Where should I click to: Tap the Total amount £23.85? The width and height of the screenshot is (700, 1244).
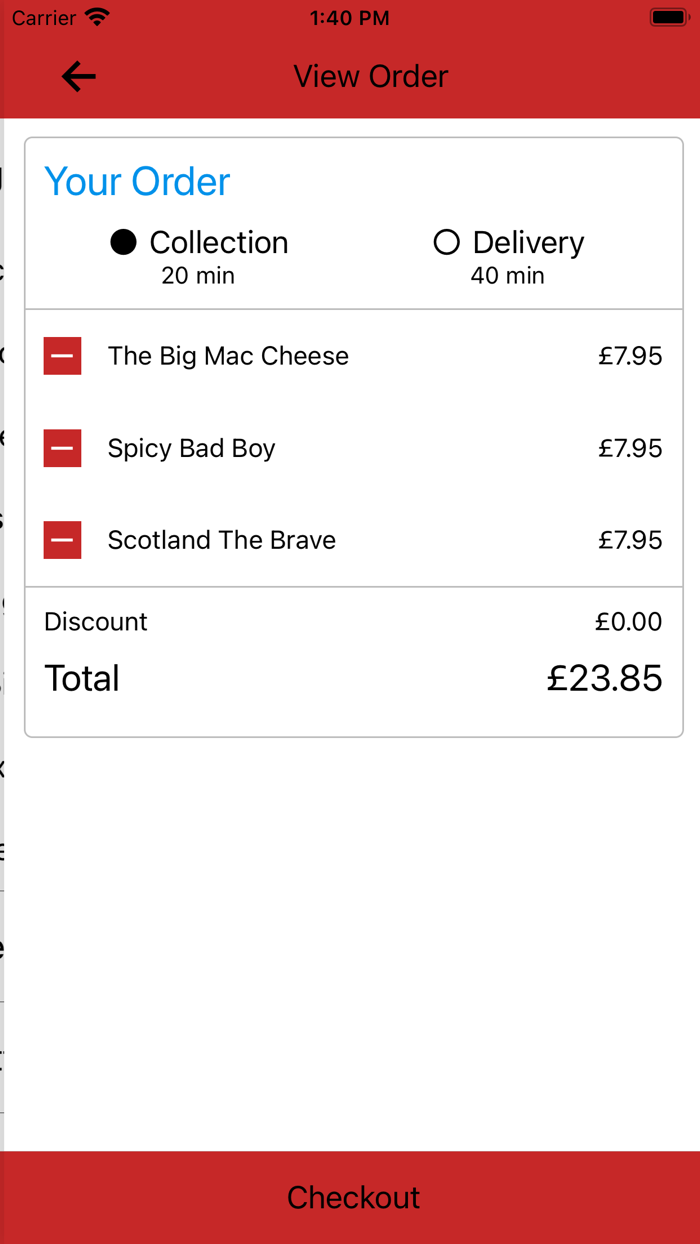(604, 678)
